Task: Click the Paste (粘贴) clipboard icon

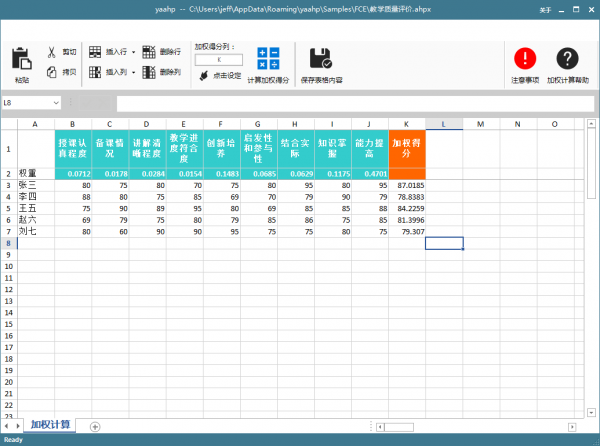Action: point(21,59)
